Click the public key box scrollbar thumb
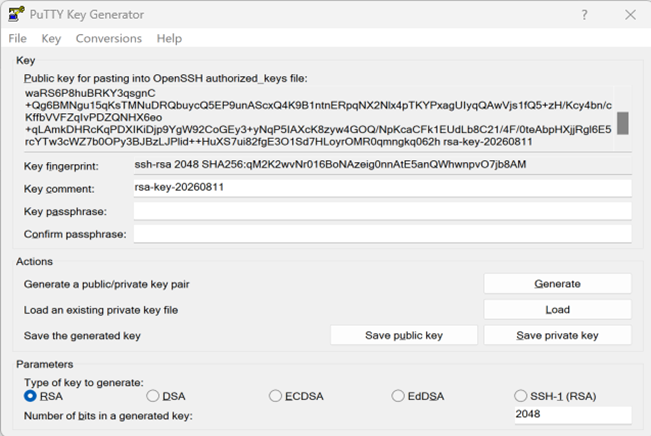Image resolution: width=651 pixels, height=436 pixels. (x=622, y=123)
